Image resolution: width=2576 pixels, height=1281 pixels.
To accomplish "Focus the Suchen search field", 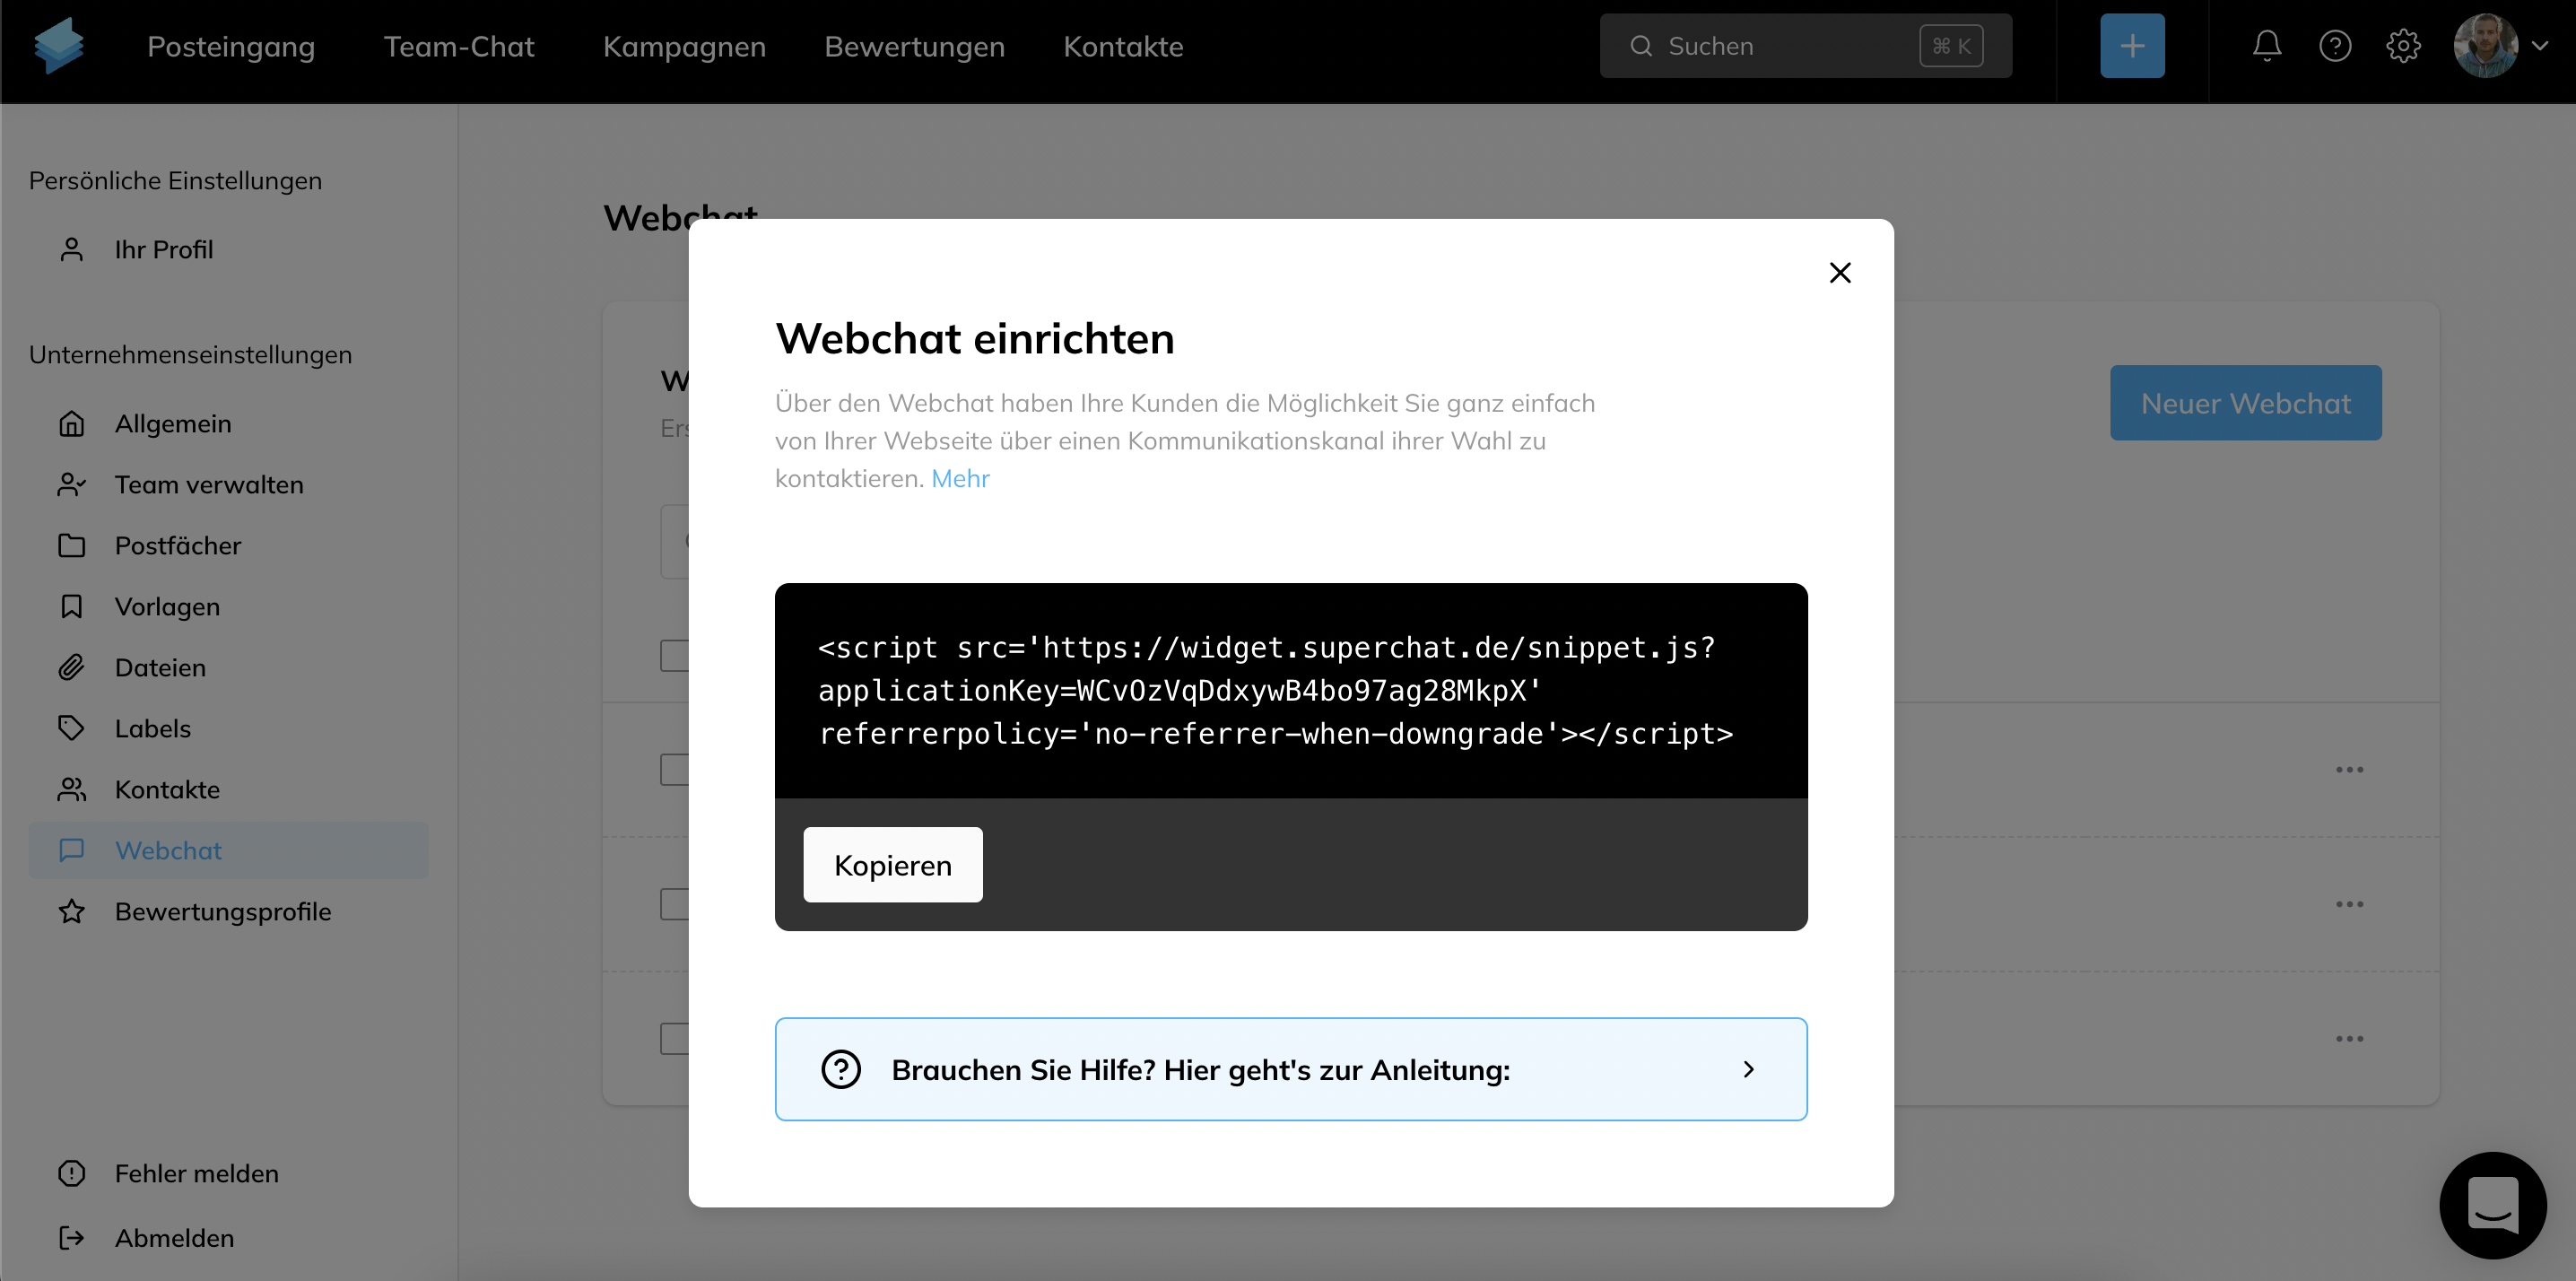I will pyautogui.click(x=1805, y=46).
